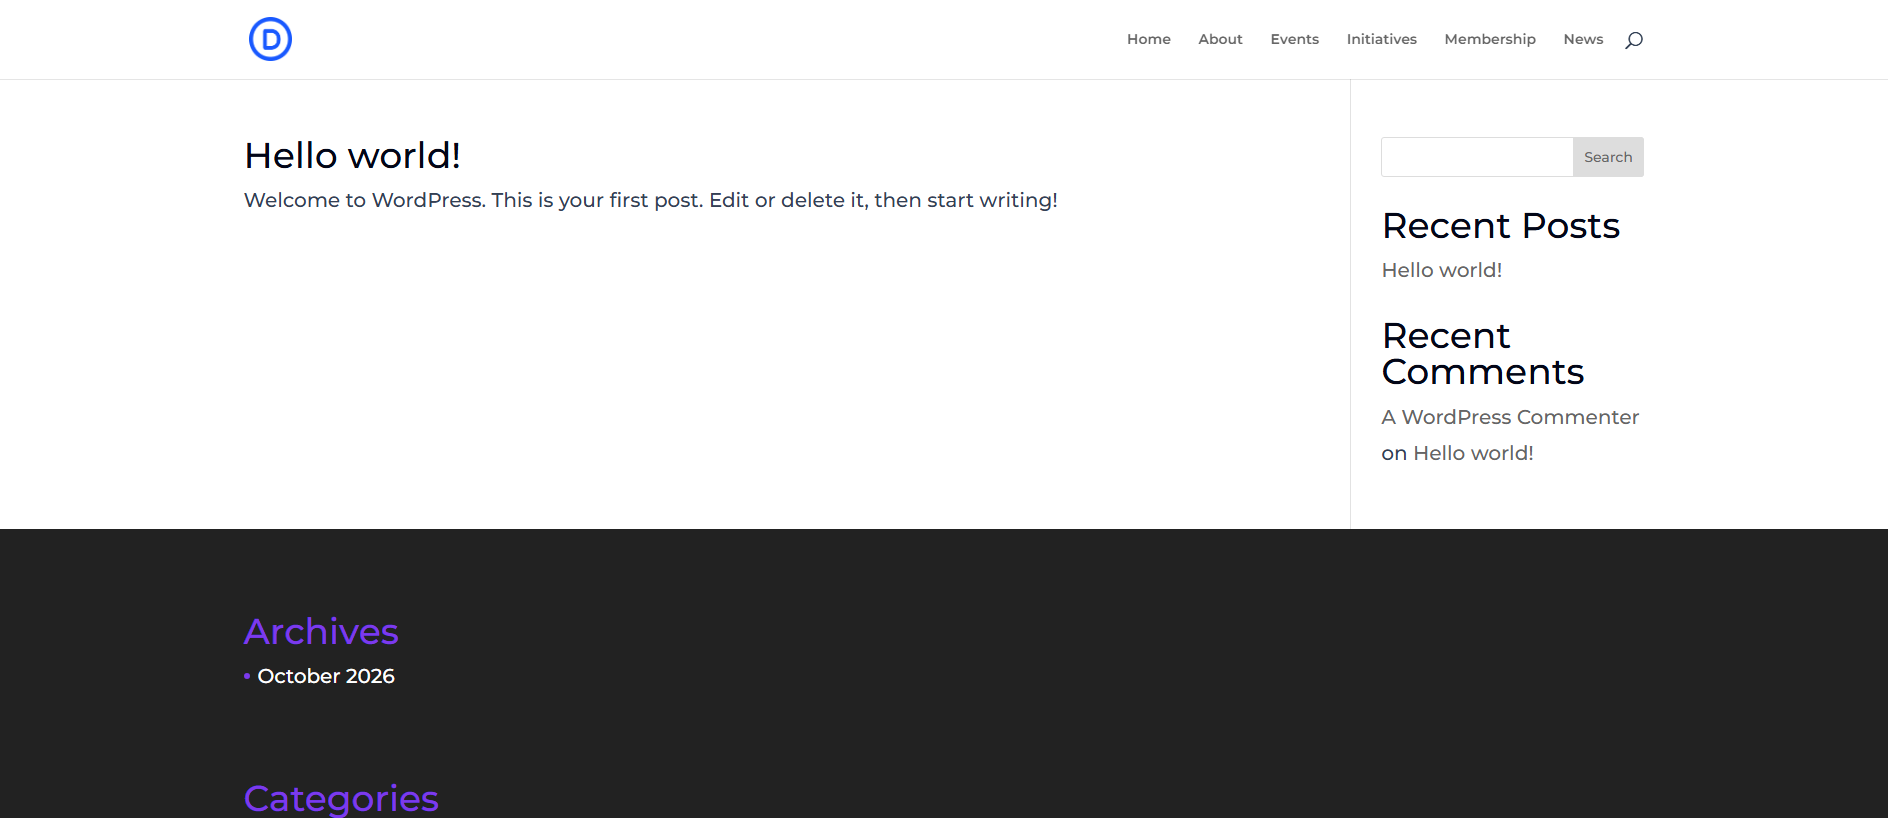1888x818 pixels.
Task: Click the Recent Comments heading
Action: tap(1483, 354)
